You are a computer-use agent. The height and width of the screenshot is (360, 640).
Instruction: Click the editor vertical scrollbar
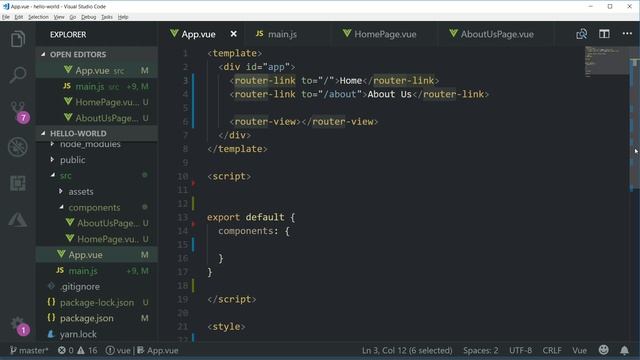[x=635, y=124]
